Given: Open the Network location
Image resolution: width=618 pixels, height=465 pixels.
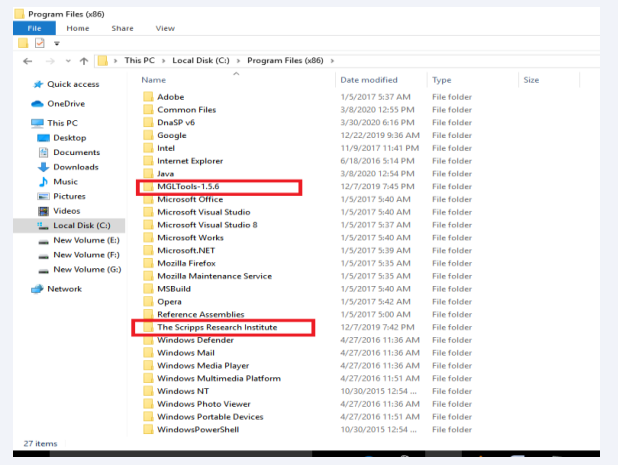Looking at the screenshot, I should (x=64, y=289).
